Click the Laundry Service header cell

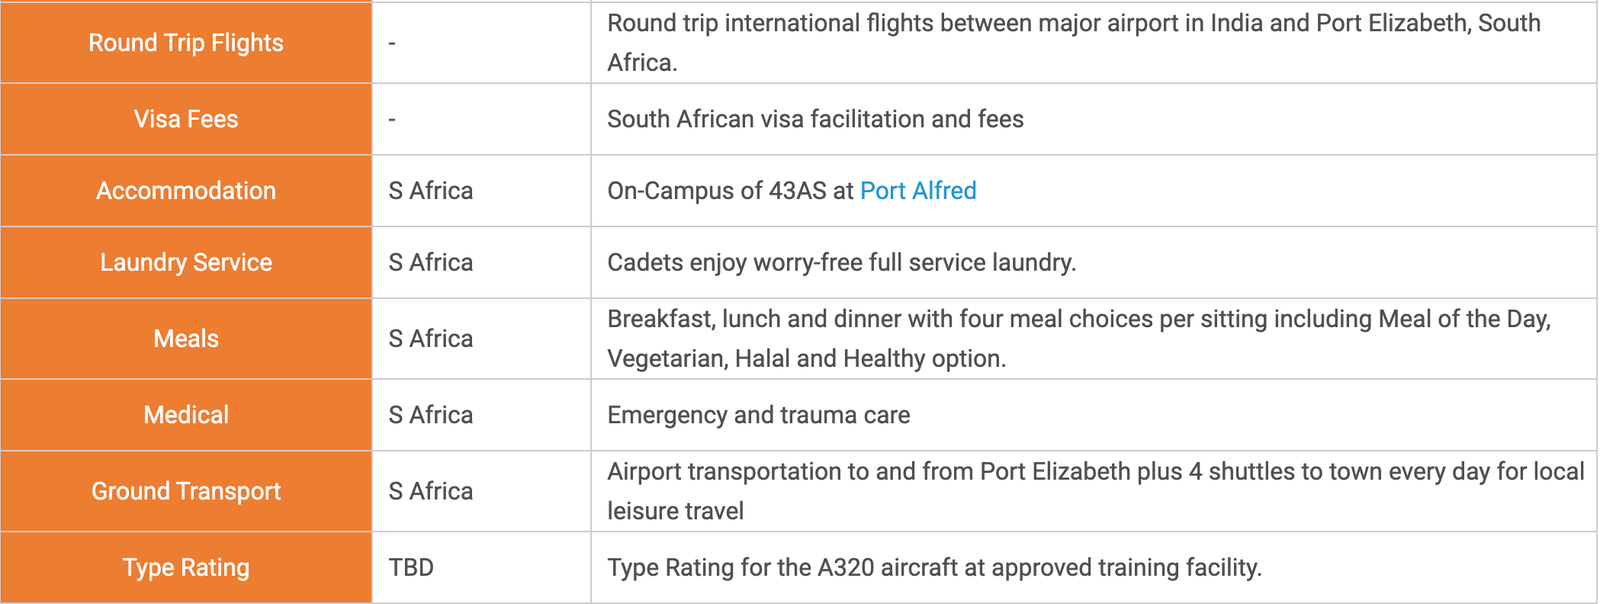(186, 263)
